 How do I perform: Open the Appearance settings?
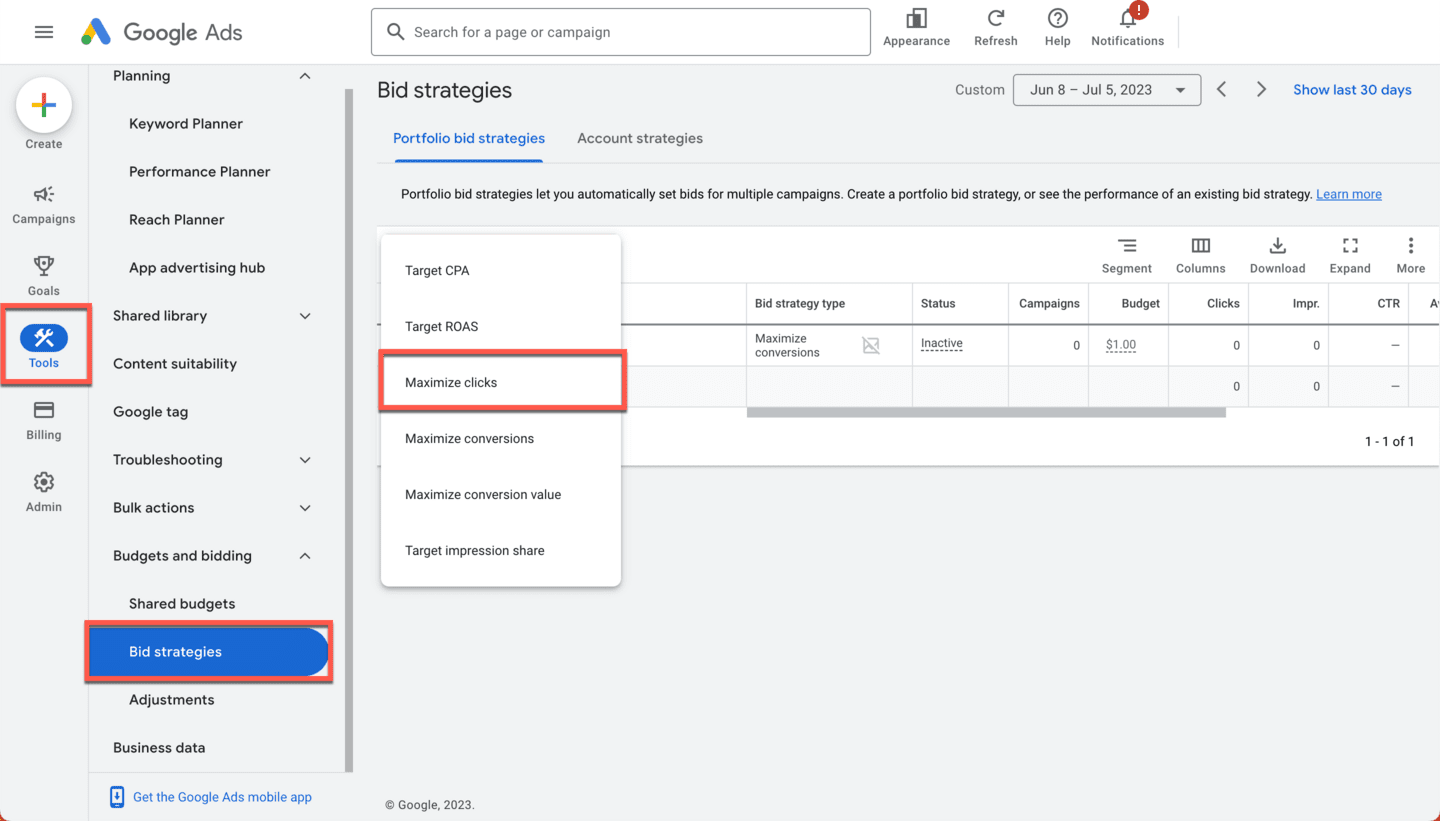point(916,28)
